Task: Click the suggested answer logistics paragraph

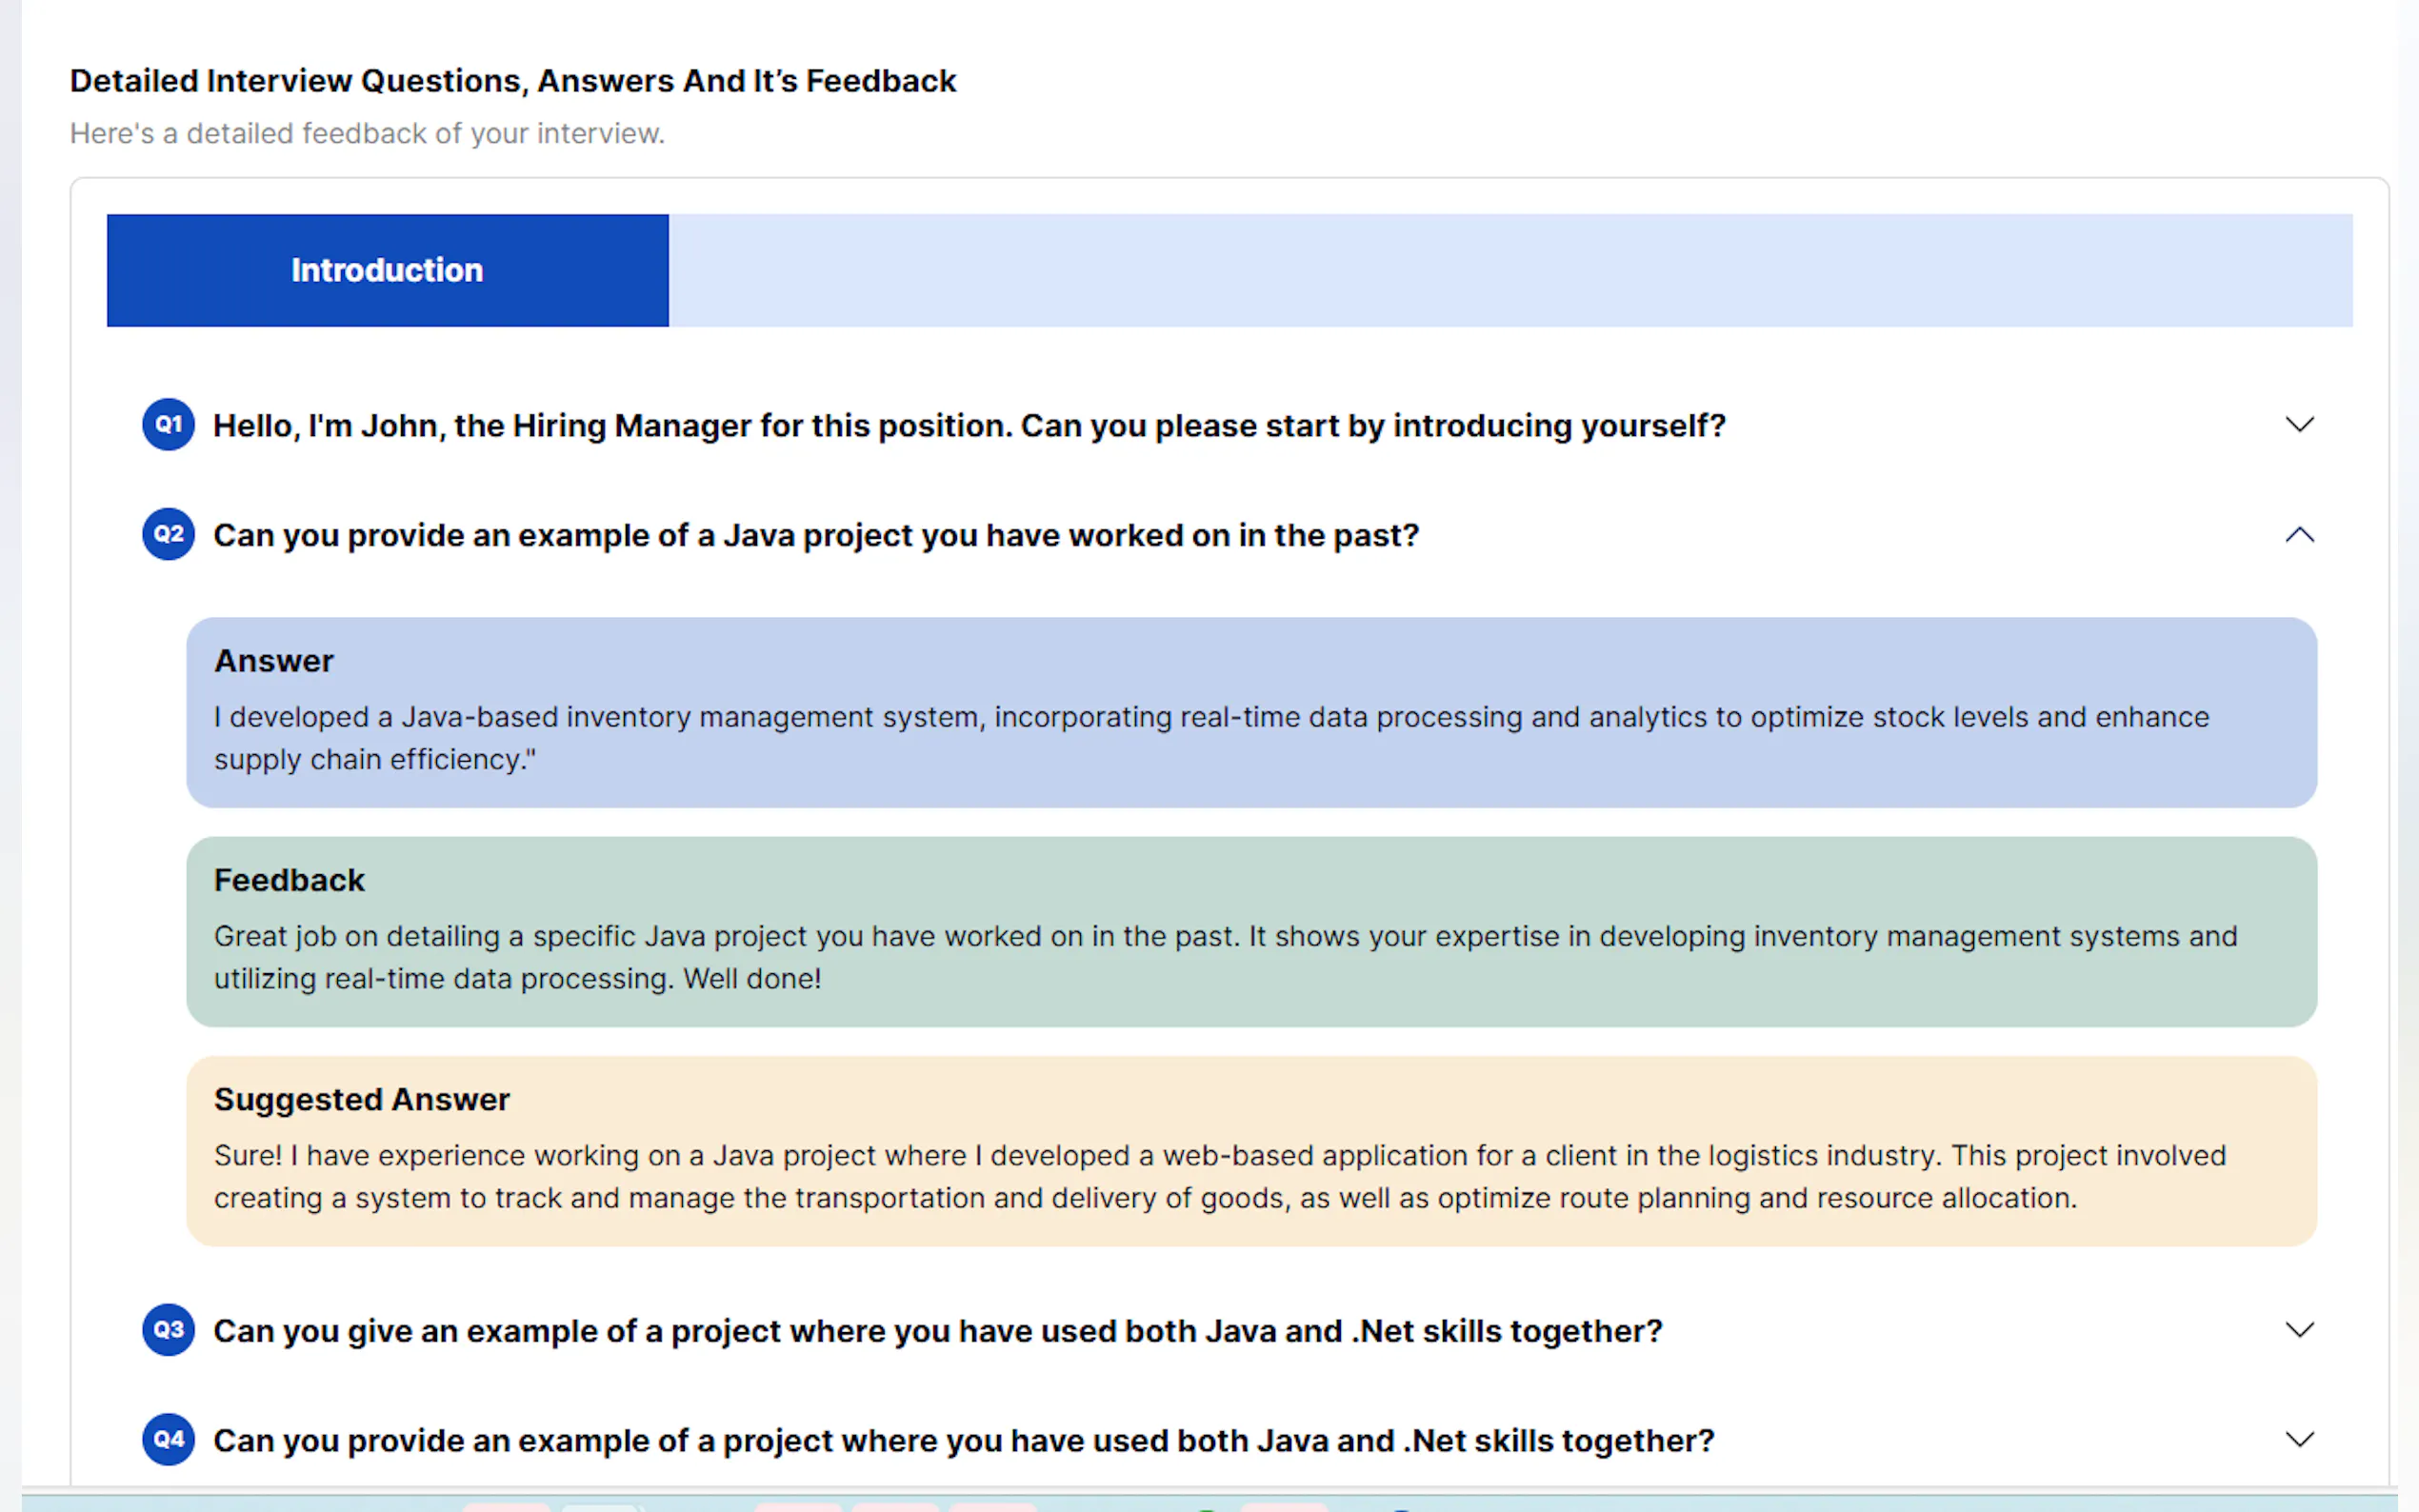Action: pyautogui.click(x=1220, y=1176)
